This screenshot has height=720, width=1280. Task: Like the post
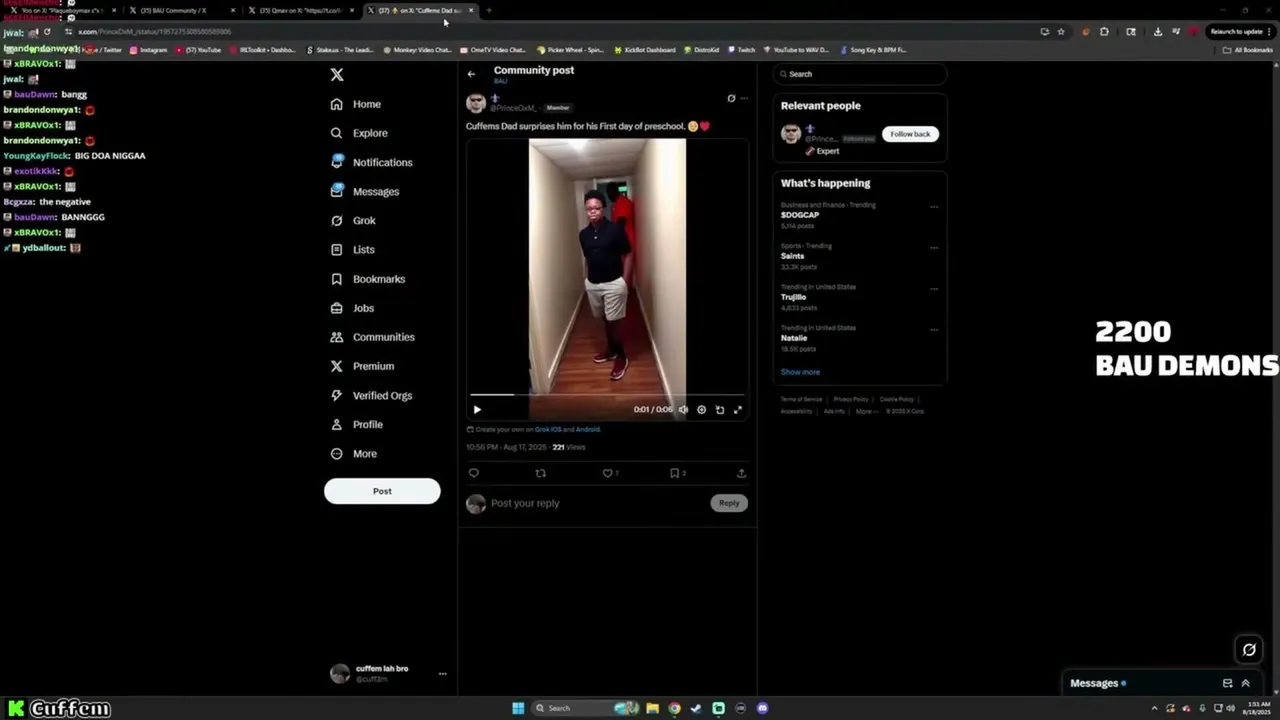(607, 473)
